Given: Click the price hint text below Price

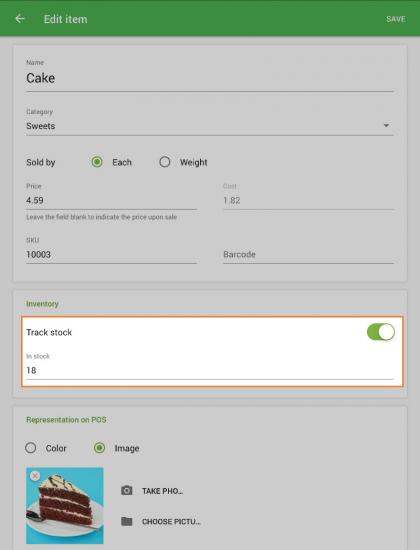Looking at the screenshot, I should click(x=101, y=217).
